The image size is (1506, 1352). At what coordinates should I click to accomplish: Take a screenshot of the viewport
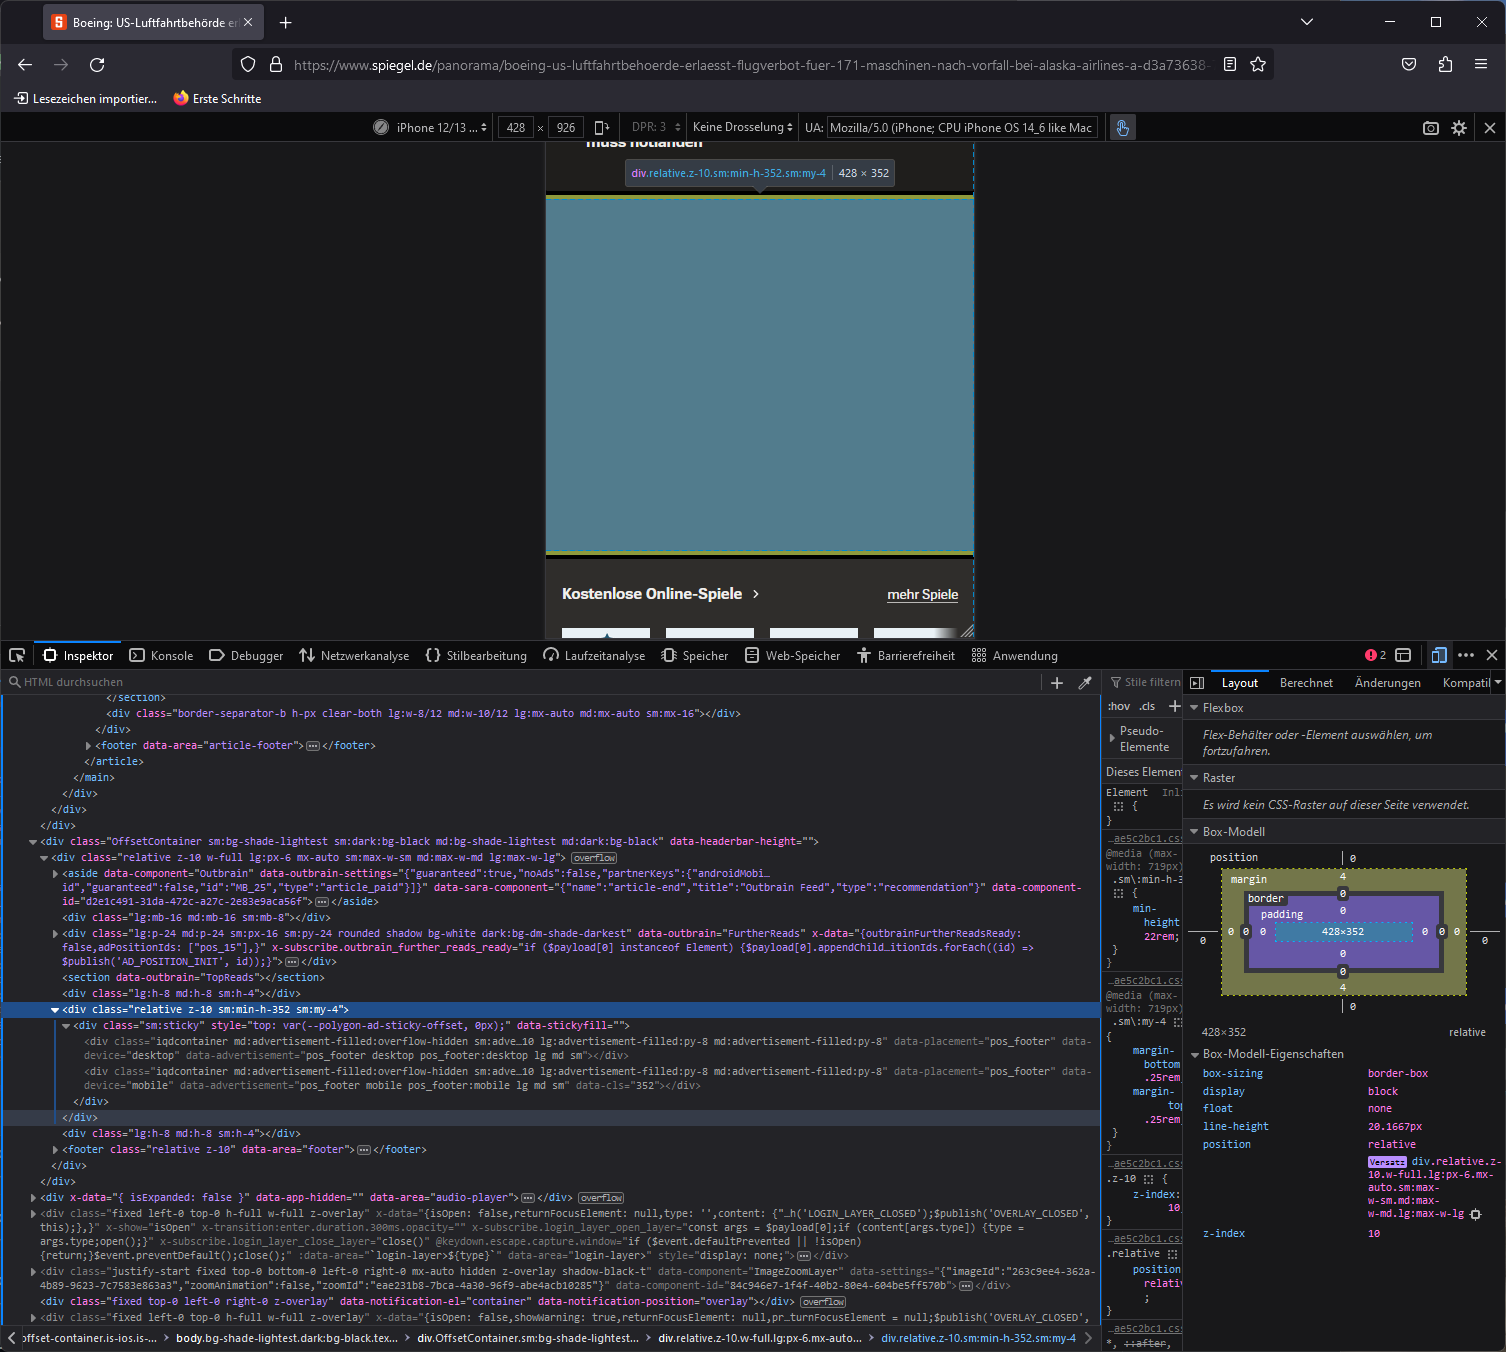pyautogui.click(x=1431, y=128)
